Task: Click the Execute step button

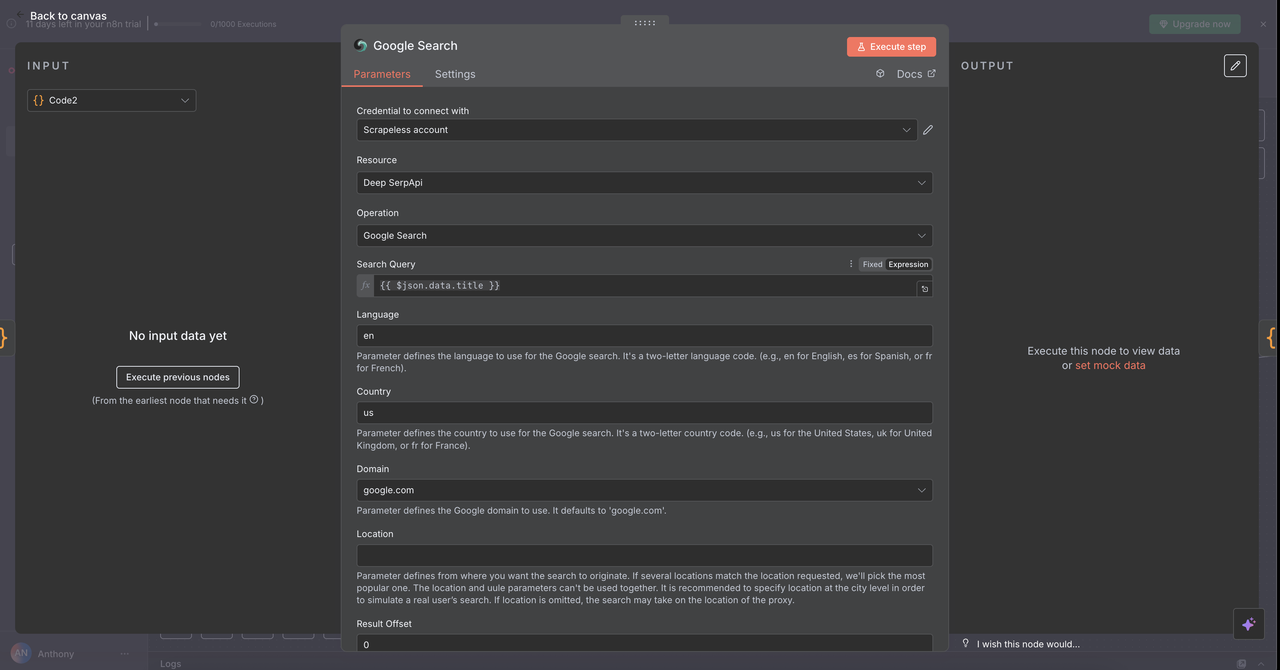Action: point(891,47)
